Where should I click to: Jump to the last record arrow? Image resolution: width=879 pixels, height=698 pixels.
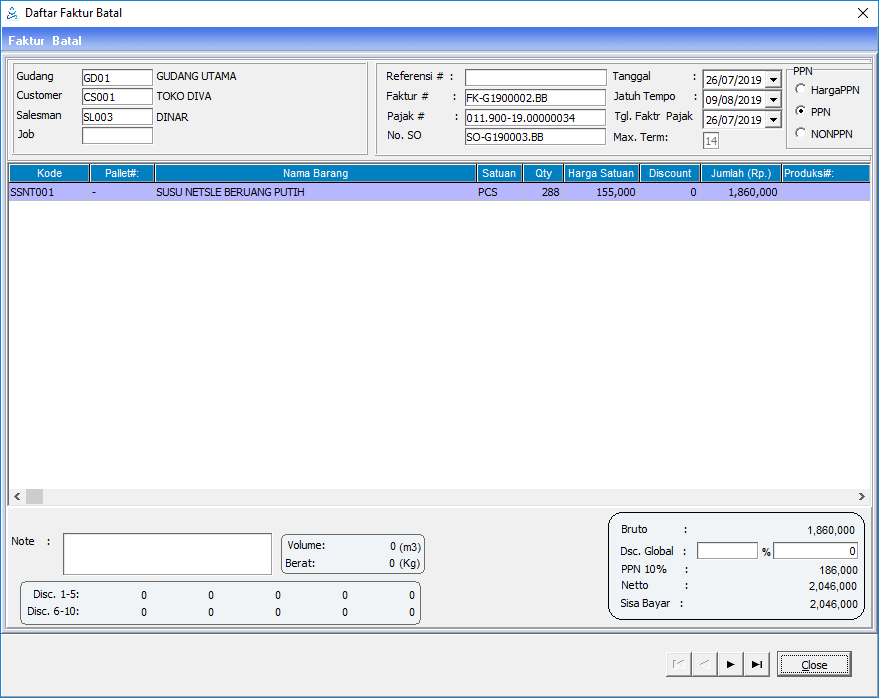[x=757, y=664]
